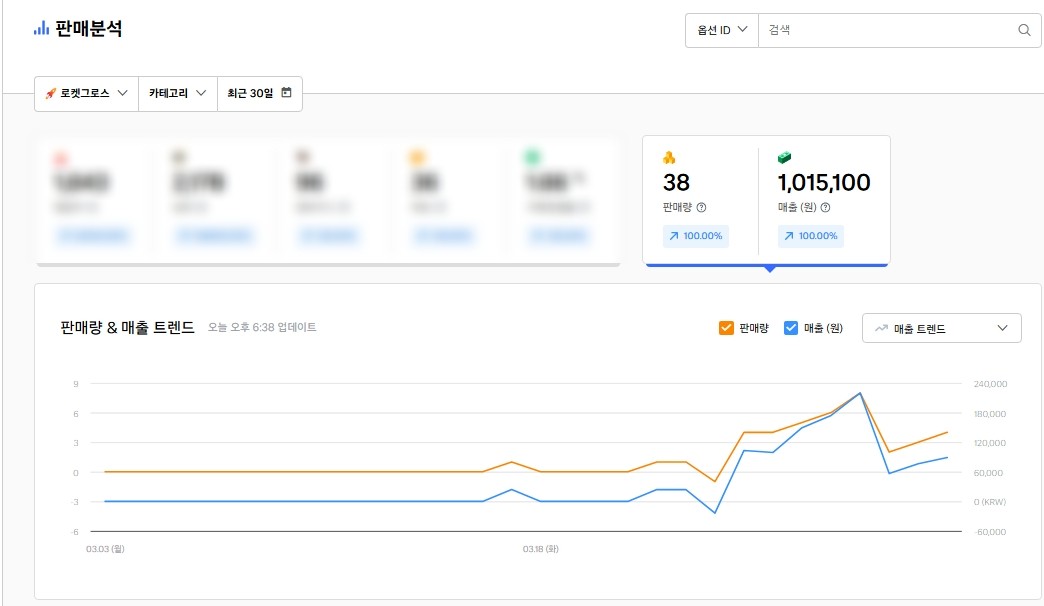This screenshot has height=606, width=1044.
Task: Click the gold coins icon above 38
Action: [669, 158]
